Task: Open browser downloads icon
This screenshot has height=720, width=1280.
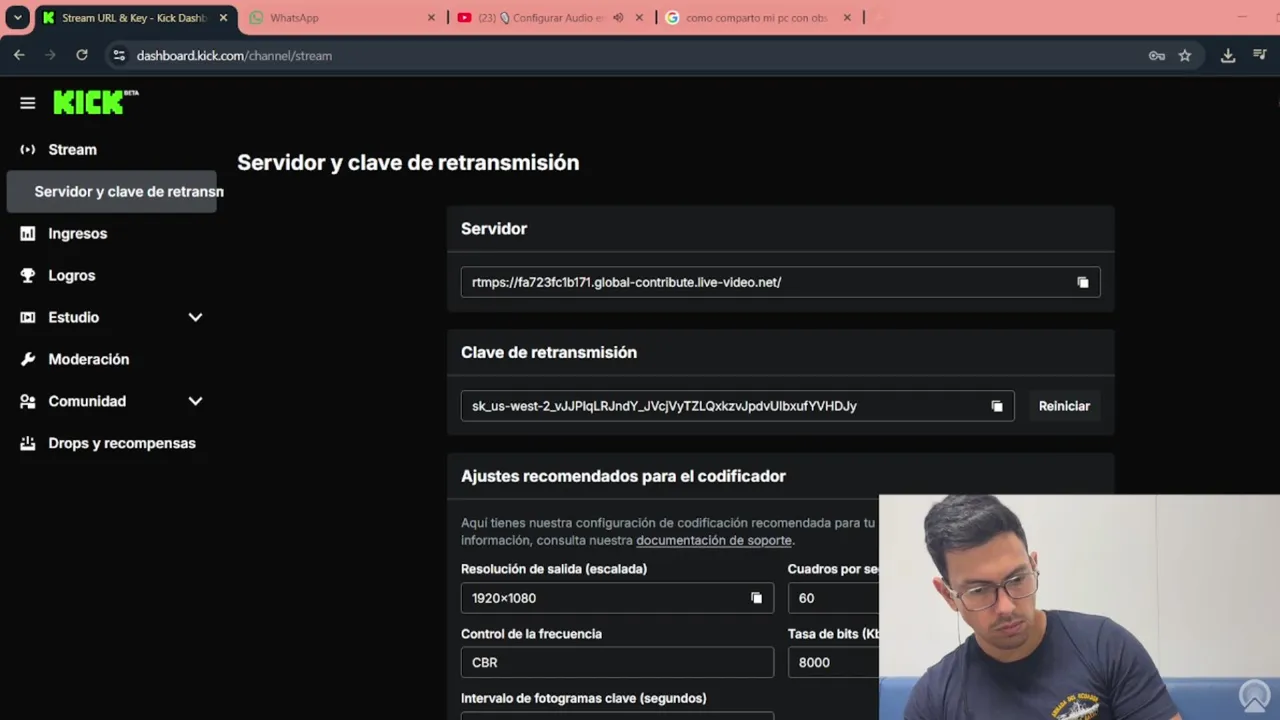Action: click(1228, 55)
